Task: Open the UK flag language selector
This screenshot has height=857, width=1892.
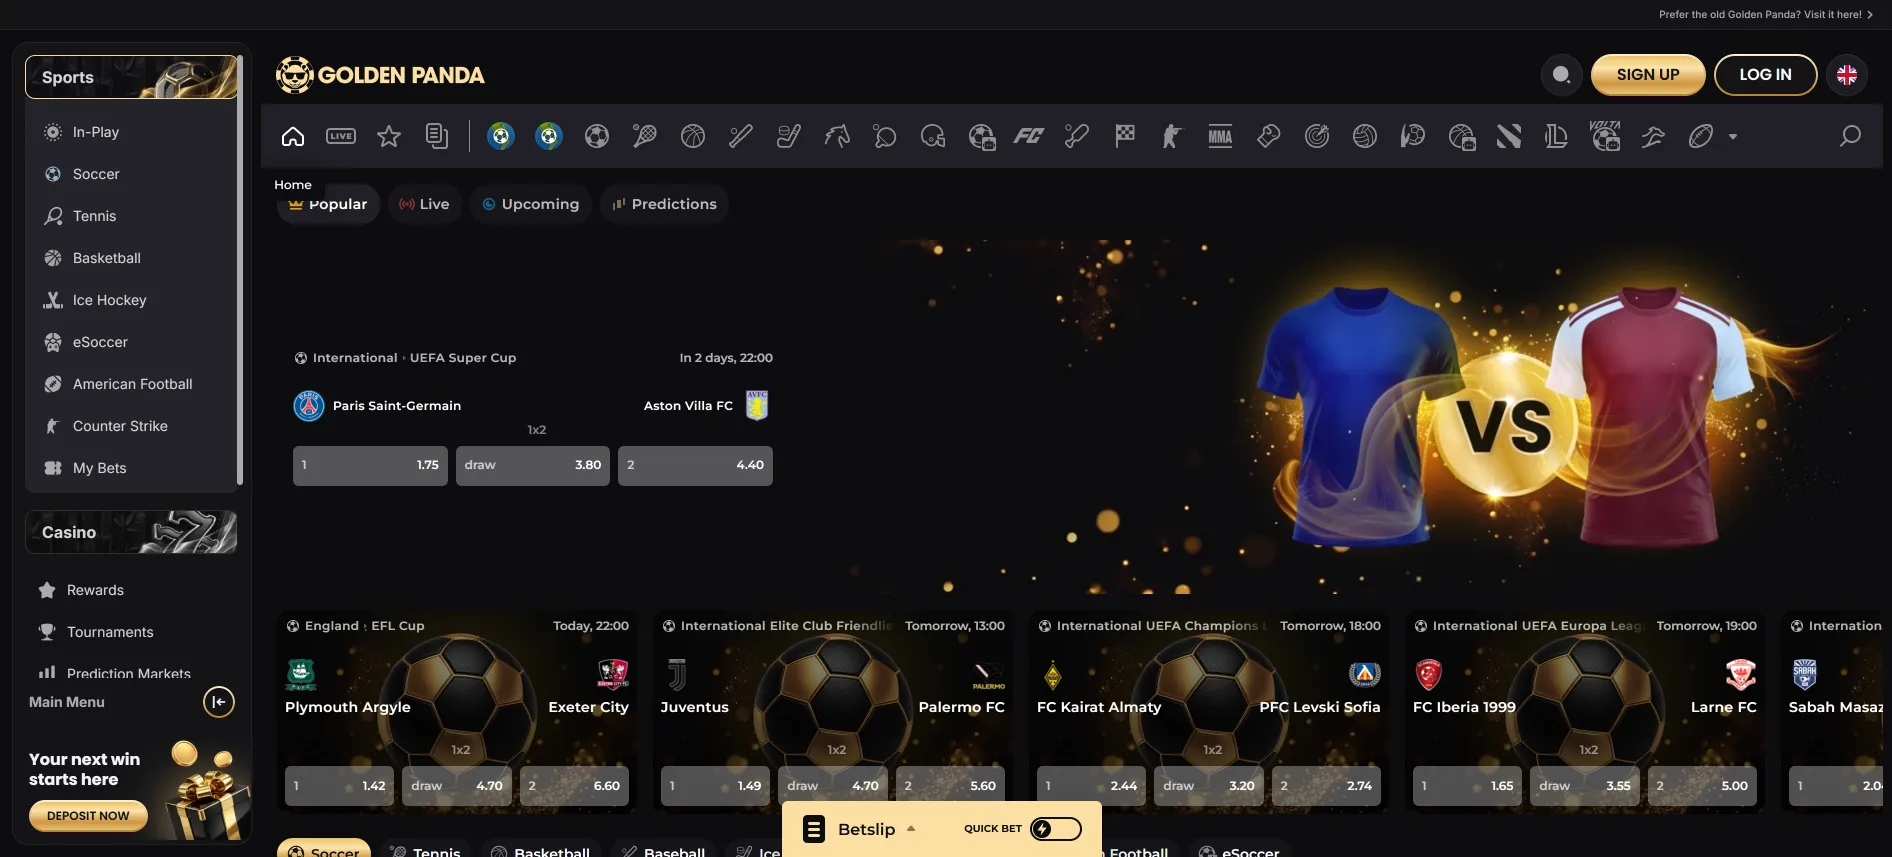Action: tap(1847, 75)
